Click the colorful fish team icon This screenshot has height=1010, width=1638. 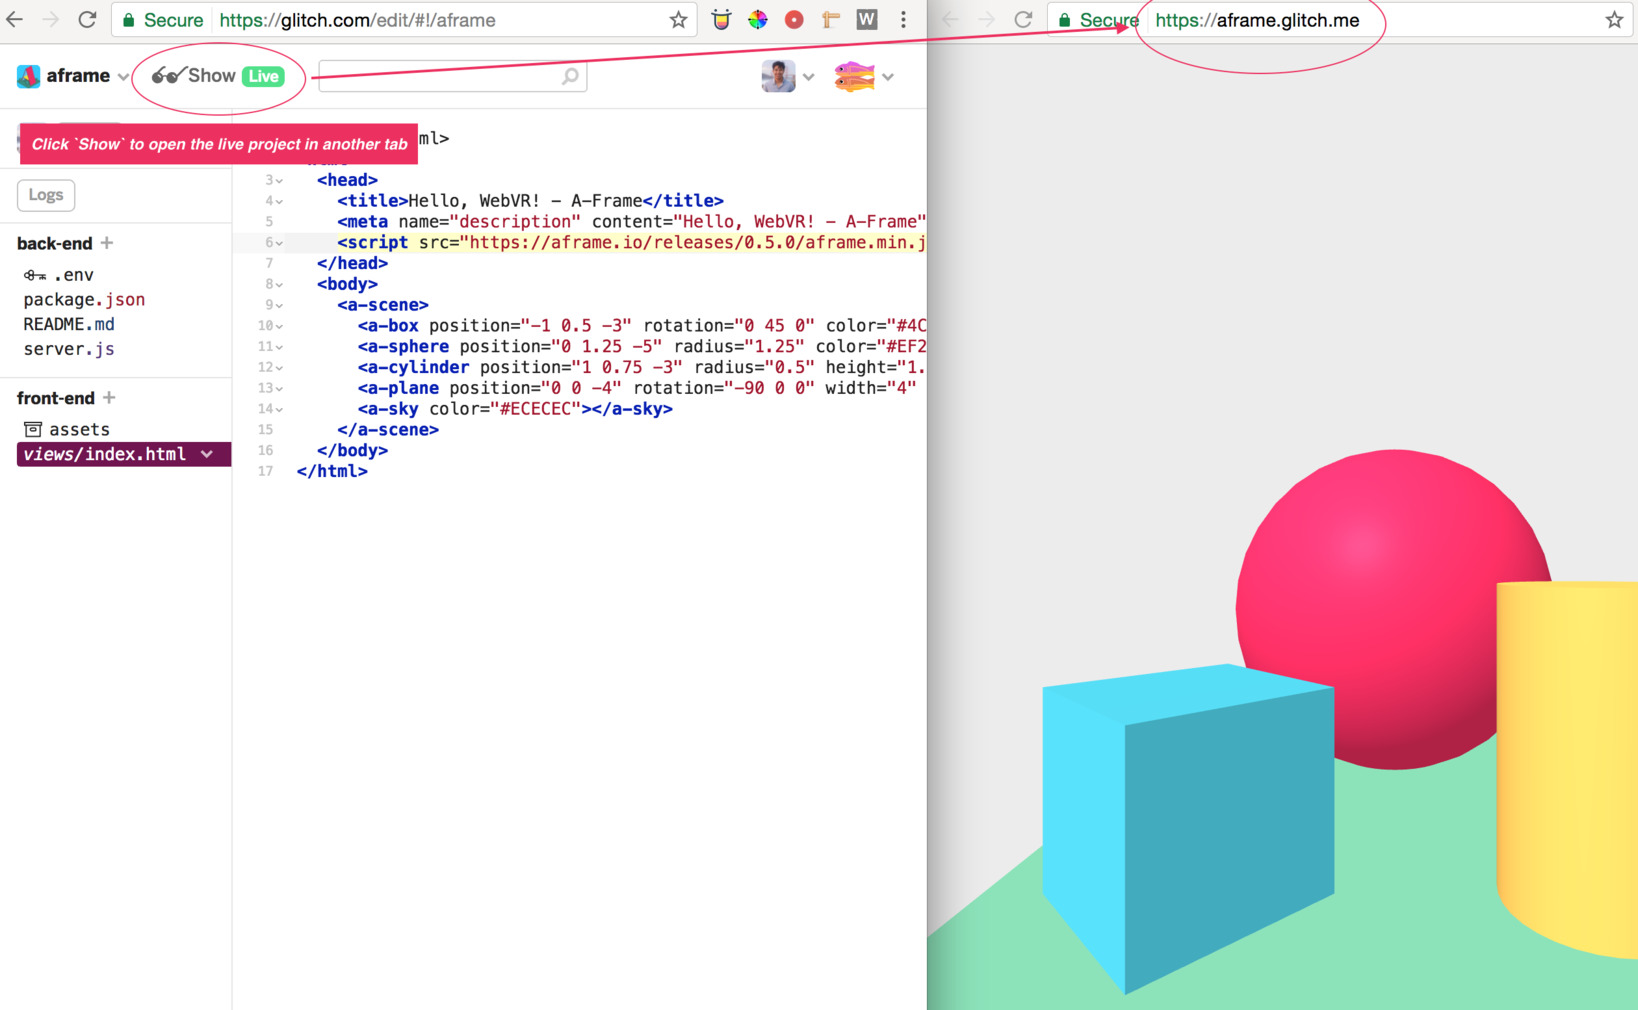pyautogui.click(x=854, y=76)
